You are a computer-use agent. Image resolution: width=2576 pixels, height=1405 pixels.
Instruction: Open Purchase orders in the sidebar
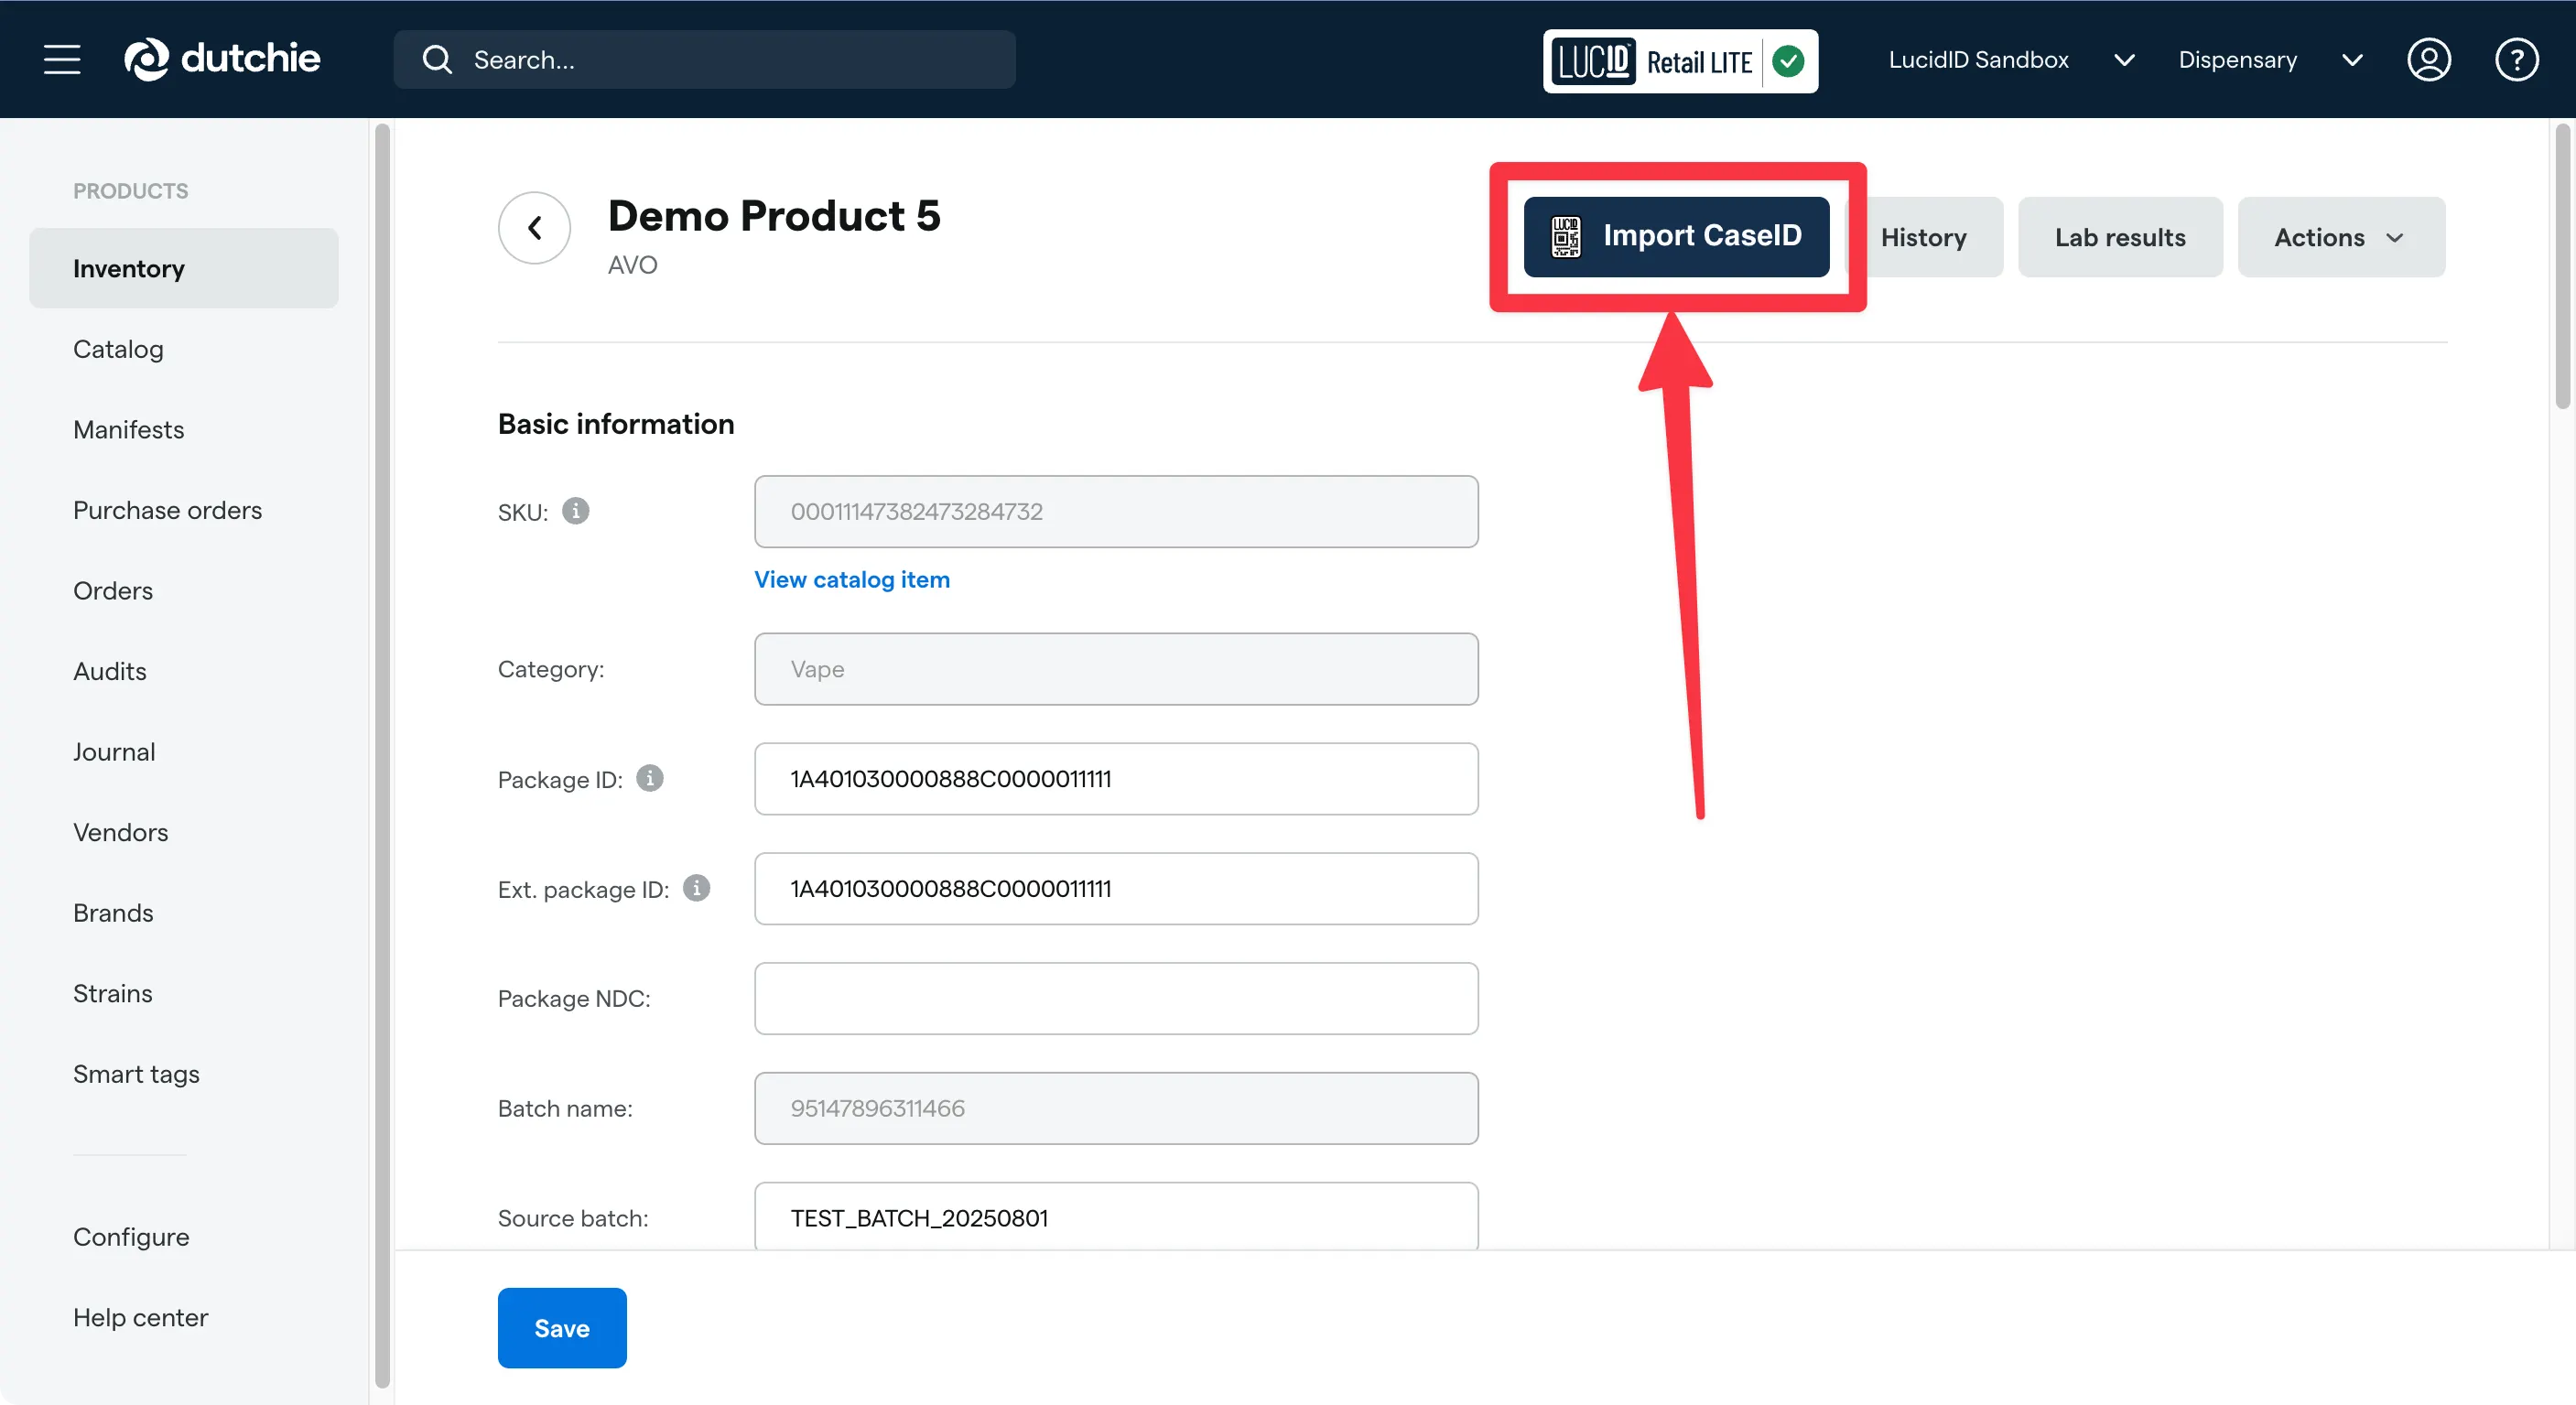(167, 510)
